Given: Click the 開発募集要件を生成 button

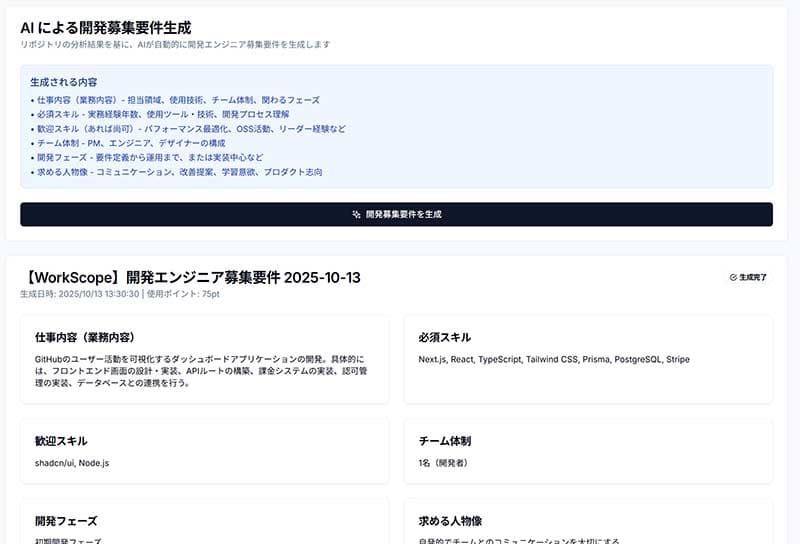Looking at the screenshot, I should (x=396, y=214).
